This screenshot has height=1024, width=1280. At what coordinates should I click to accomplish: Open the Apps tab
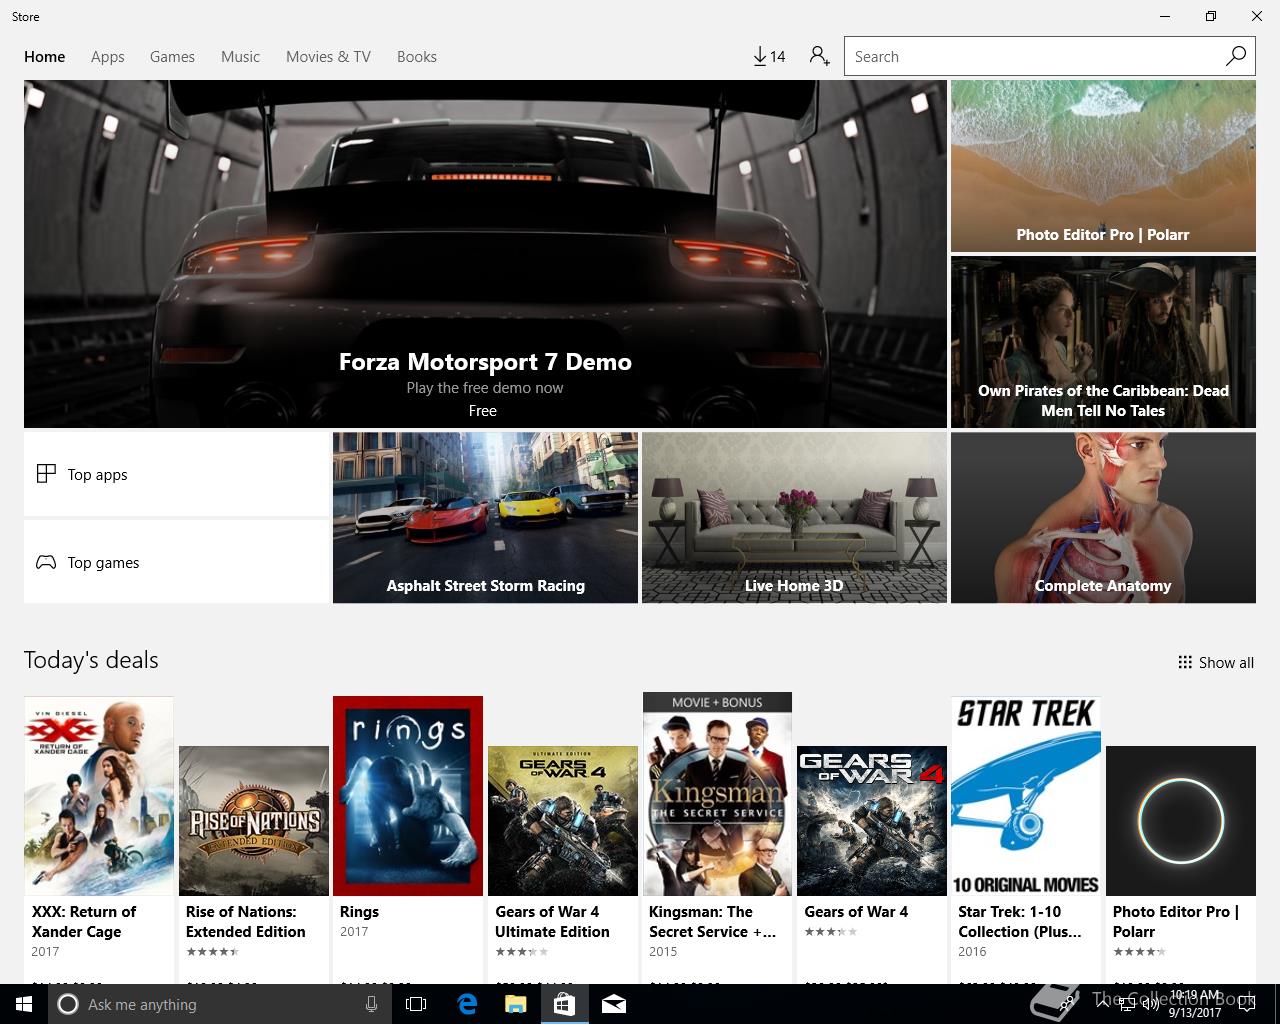click(108, 57)
